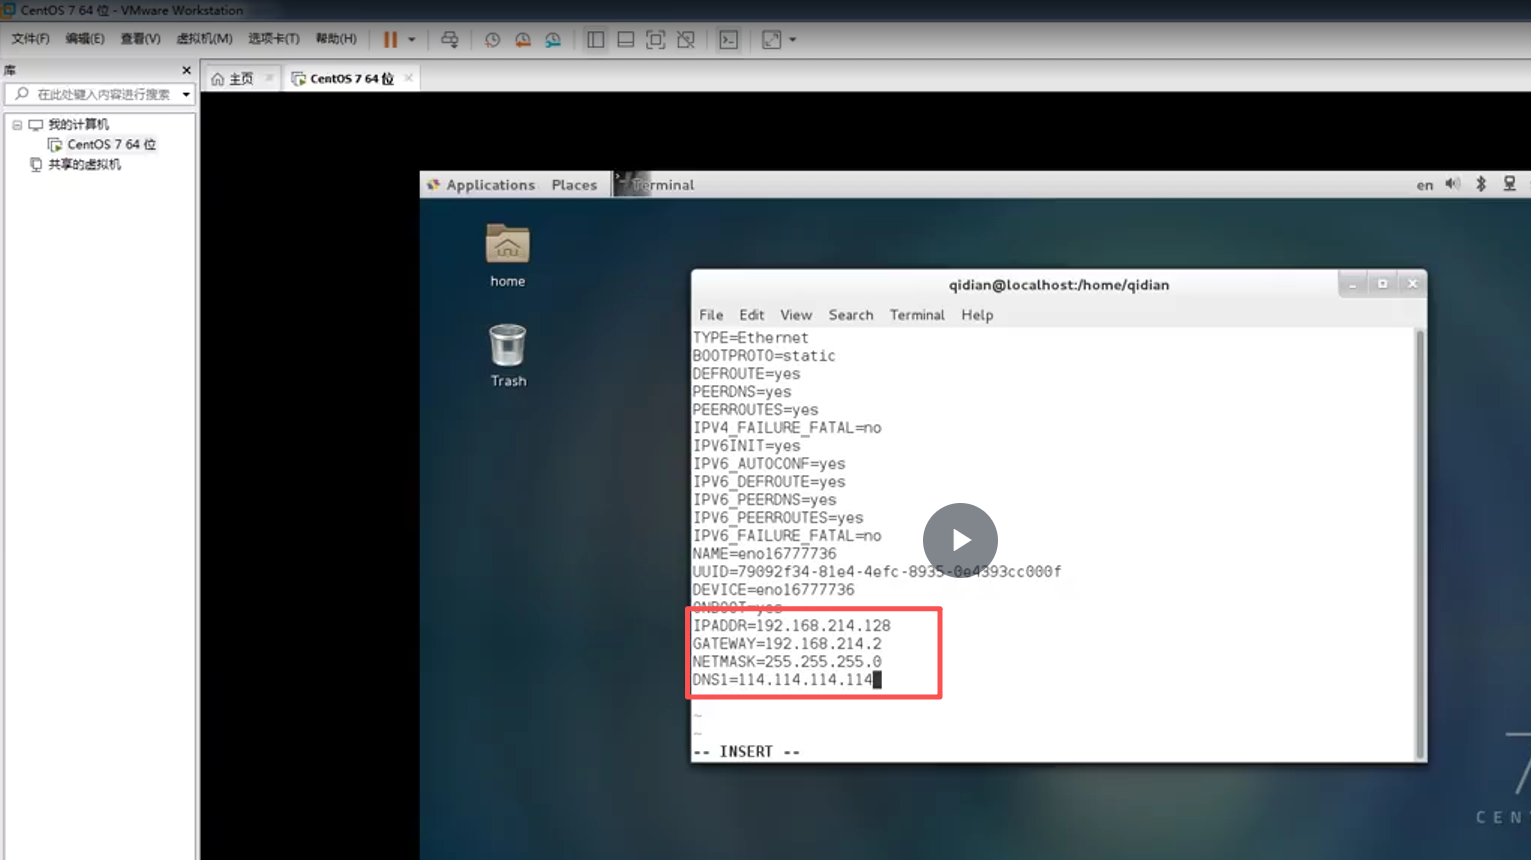Revert the VM to its snapshot

522,40
